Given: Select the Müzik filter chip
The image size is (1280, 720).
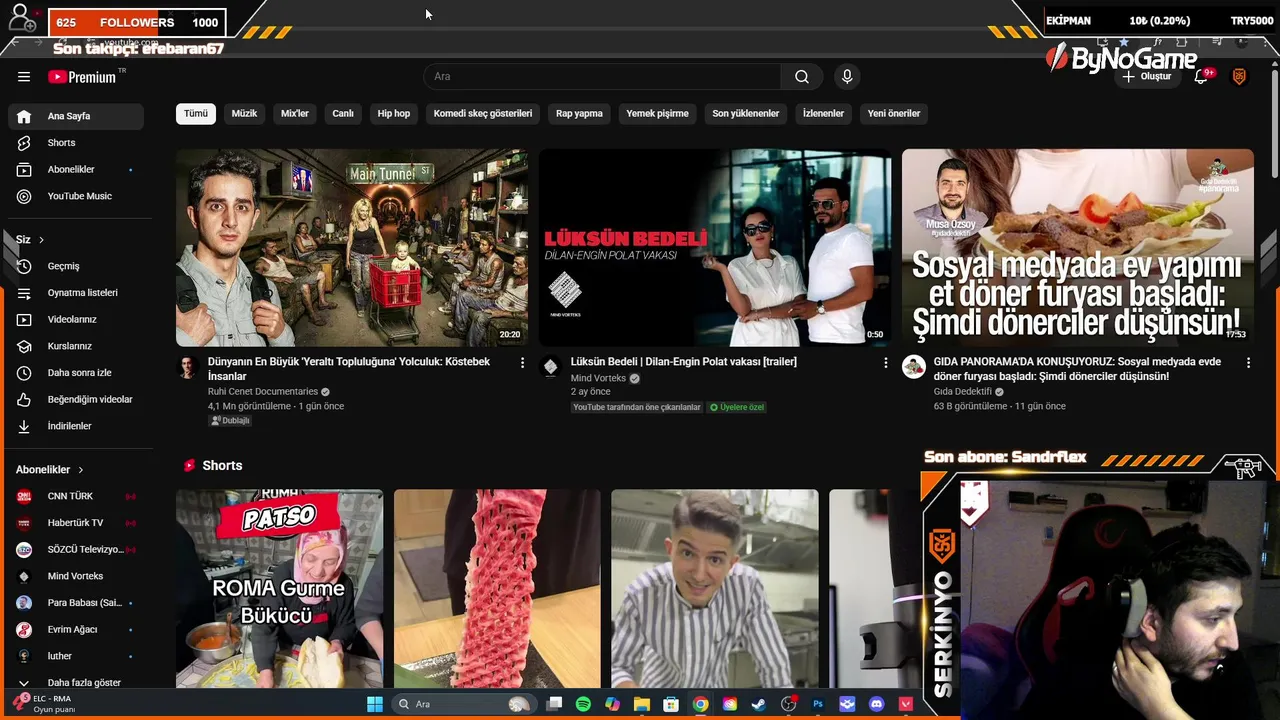Looking at the screenshot, I should [245, 114].
